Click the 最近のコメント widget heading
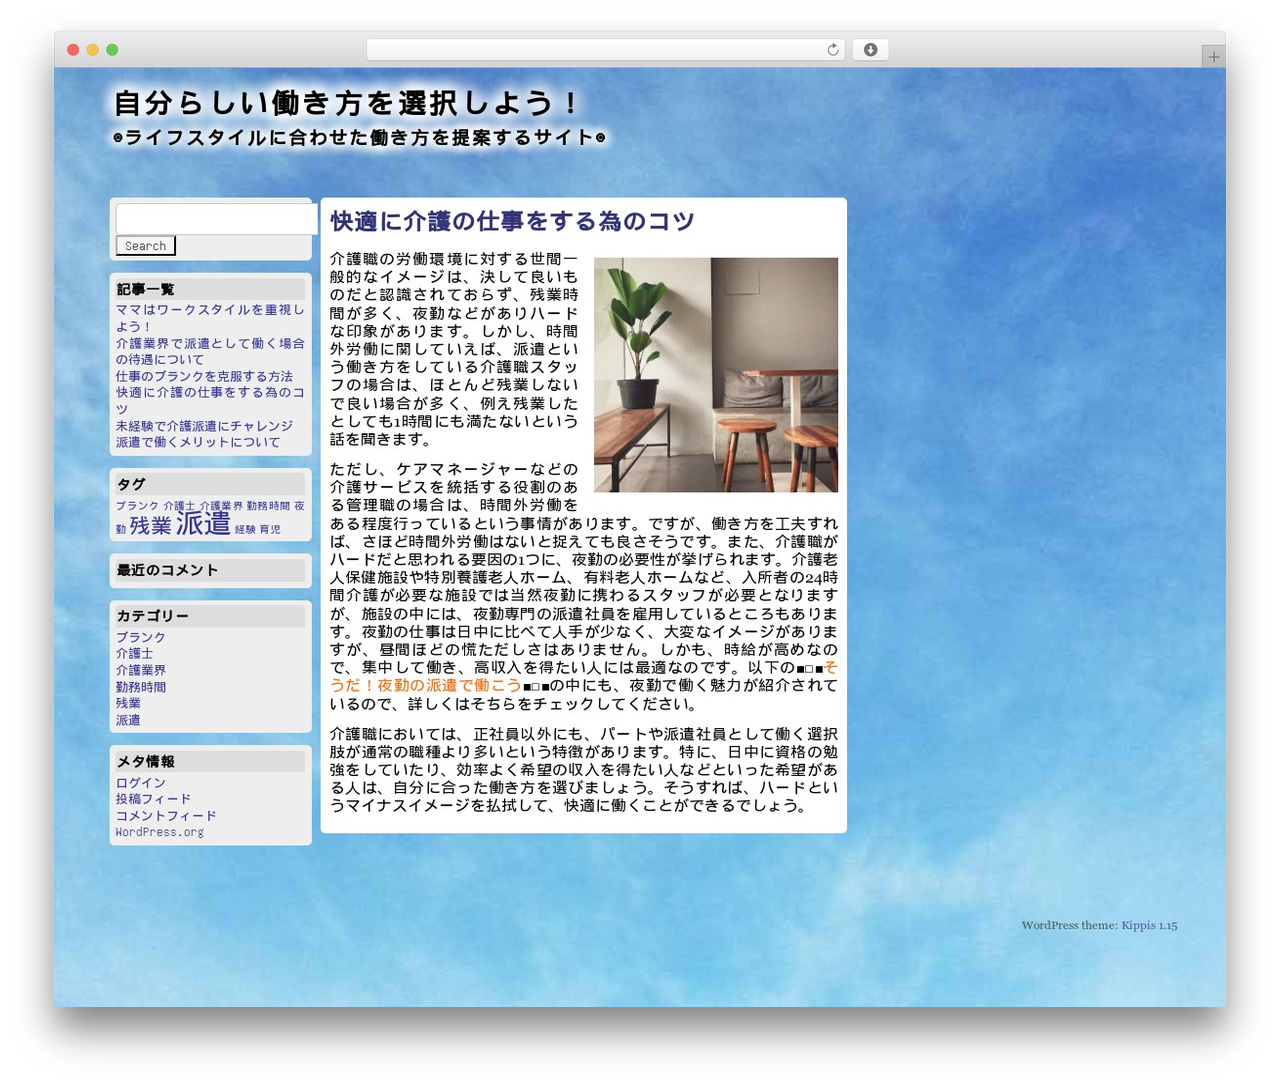 pyautogui.click(x=167, y=570)
